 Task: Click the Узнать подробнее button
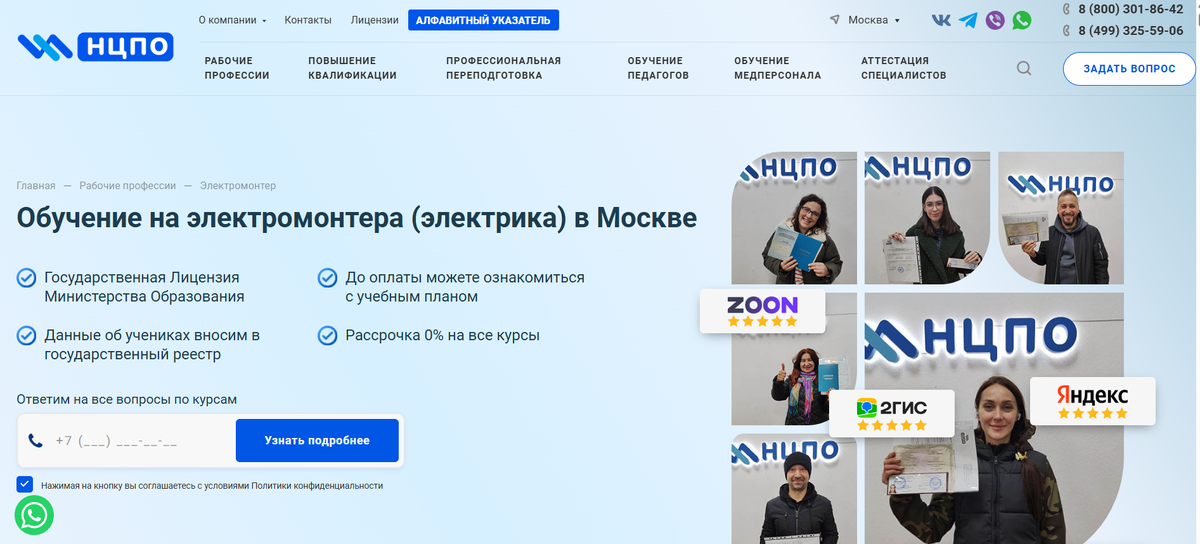[317, 440]
